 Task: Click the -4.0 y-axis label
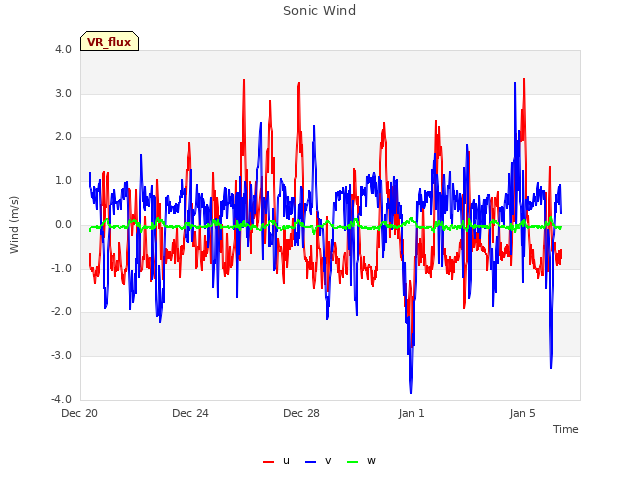tap(62, 399)
